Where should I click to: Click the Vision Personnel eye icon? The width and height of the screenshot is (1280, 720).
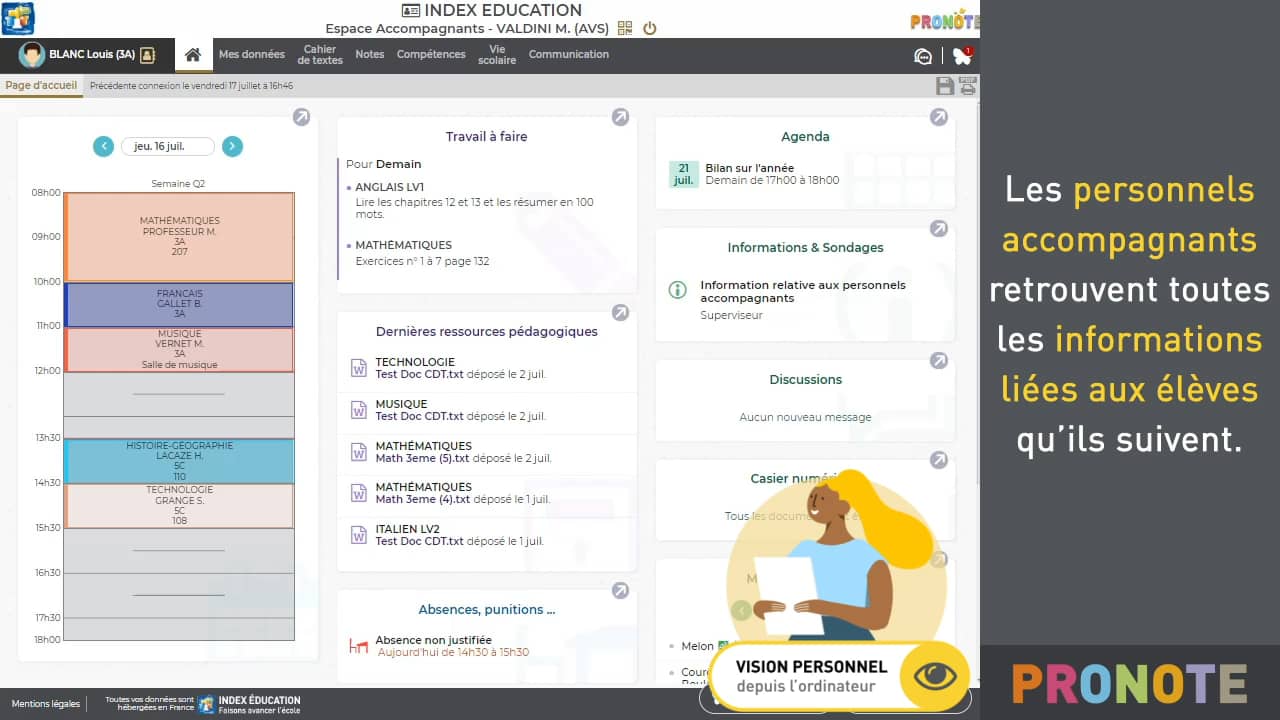(935, 675)
